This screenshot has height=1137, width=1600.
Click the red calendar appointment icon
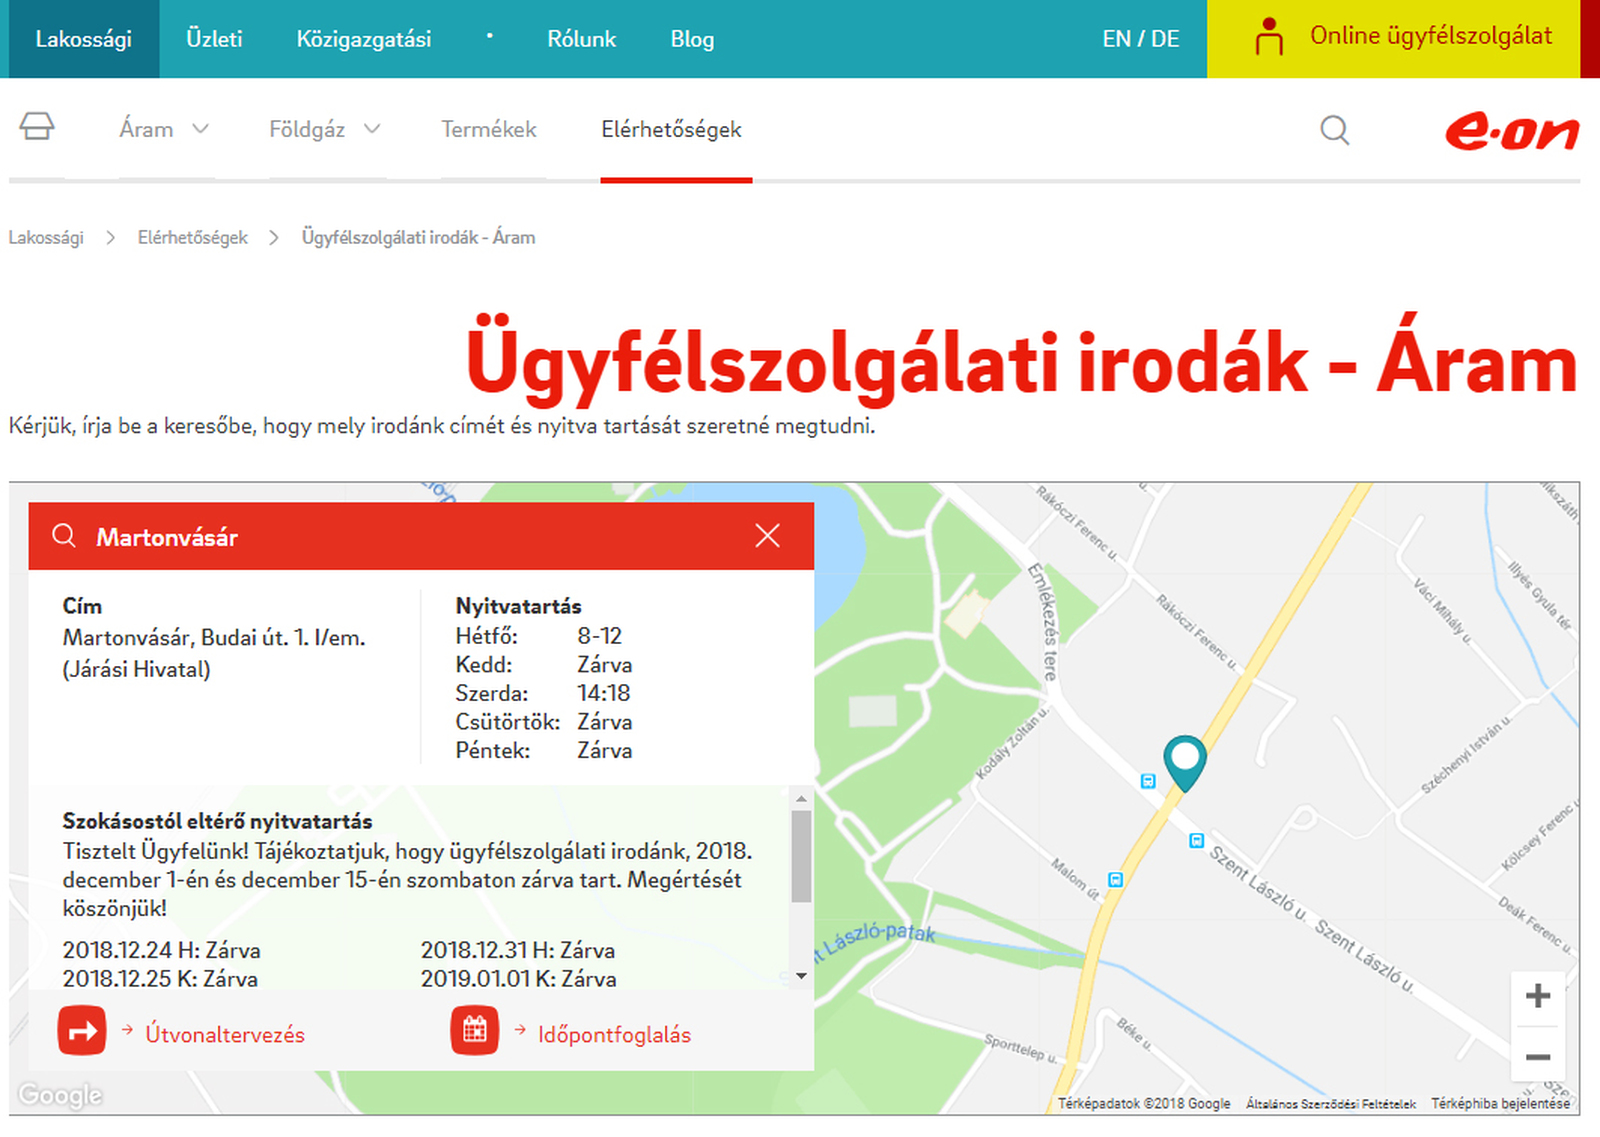coord(475,1031)
